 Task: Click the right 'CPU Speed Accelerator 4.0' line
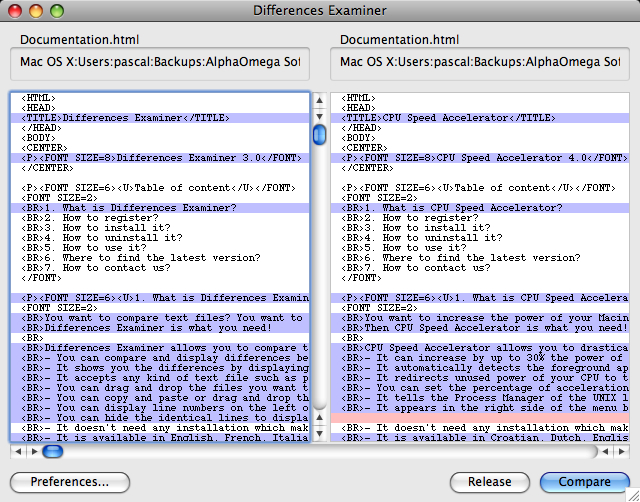480,158
